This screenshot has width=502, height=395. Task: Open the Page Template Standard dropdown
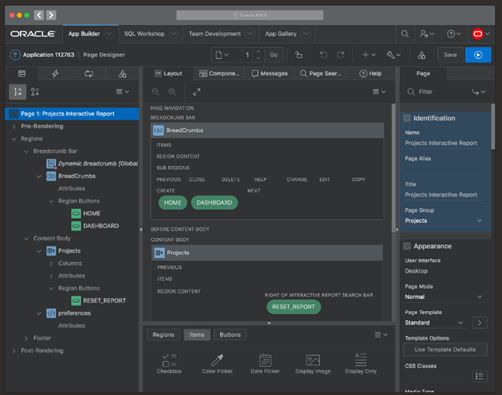pyautogui.click(x=434, y=323)
